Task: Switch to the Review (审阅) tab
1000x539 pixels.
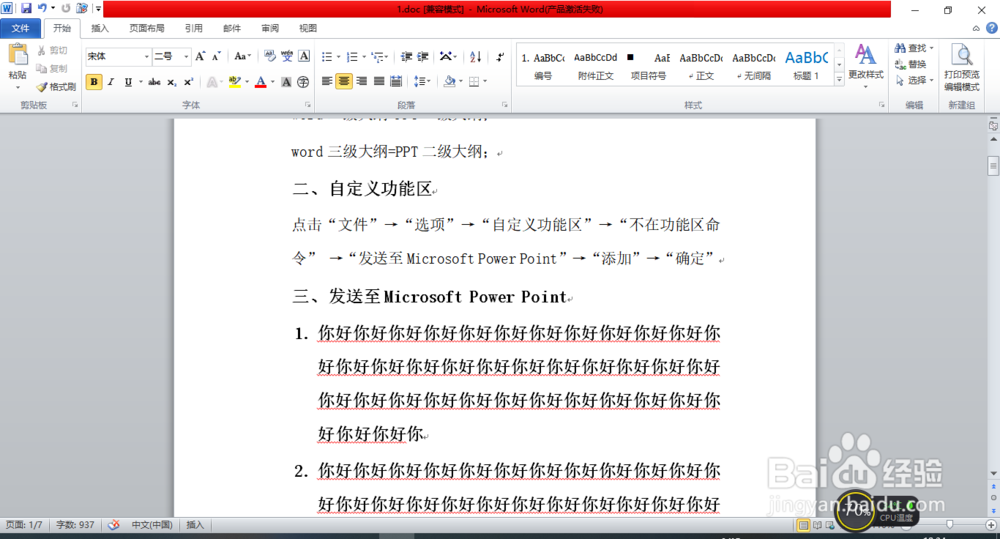Action: [270, 28]
